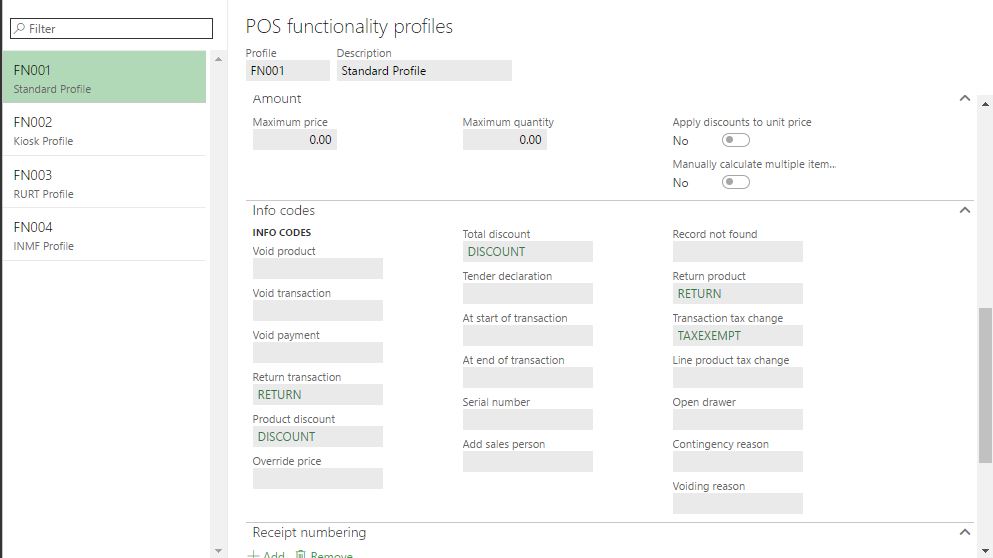Click the main form vertical scrollbar

coord(985,385)
